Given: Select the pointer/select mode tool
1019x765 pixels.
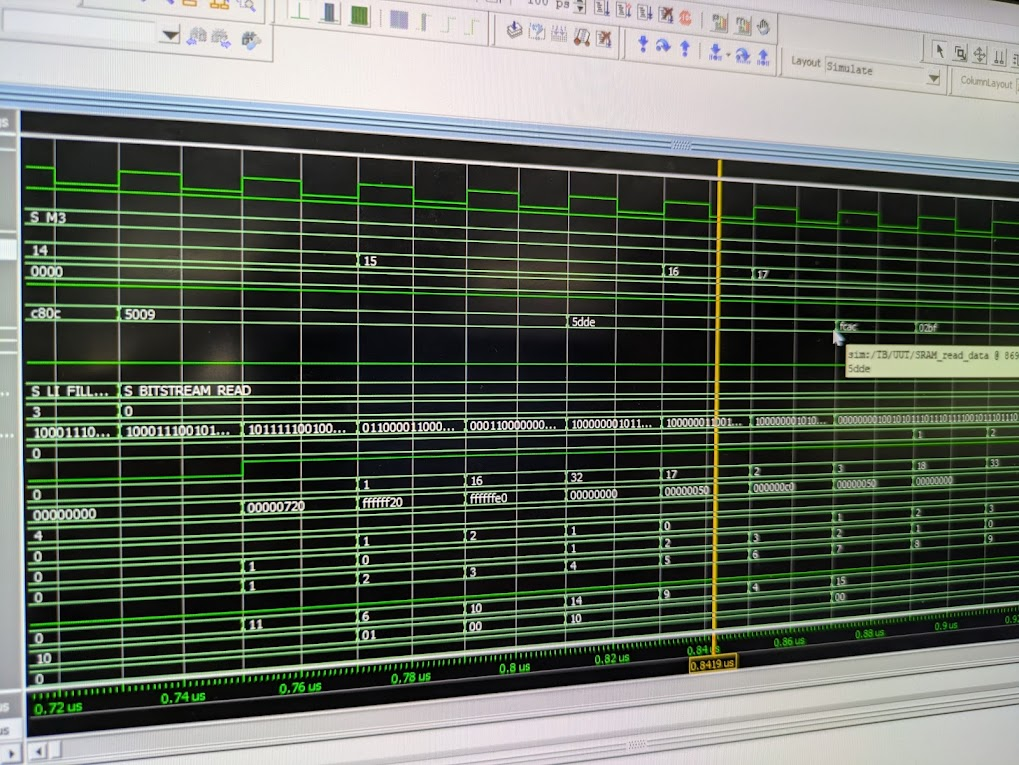Looking at the screenshot, I should [941, 51].
